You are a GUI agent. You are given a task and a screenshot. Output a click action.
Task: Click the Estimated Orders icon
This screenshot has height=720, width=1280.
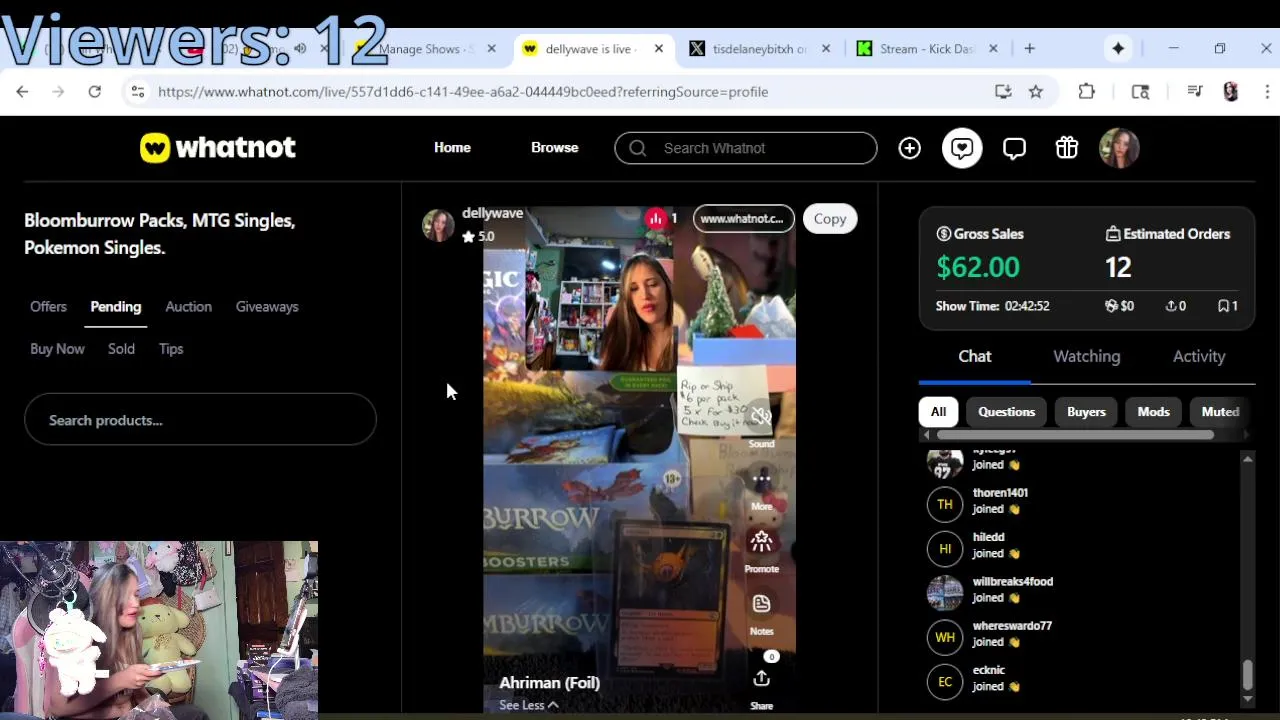pos(1113,234)
